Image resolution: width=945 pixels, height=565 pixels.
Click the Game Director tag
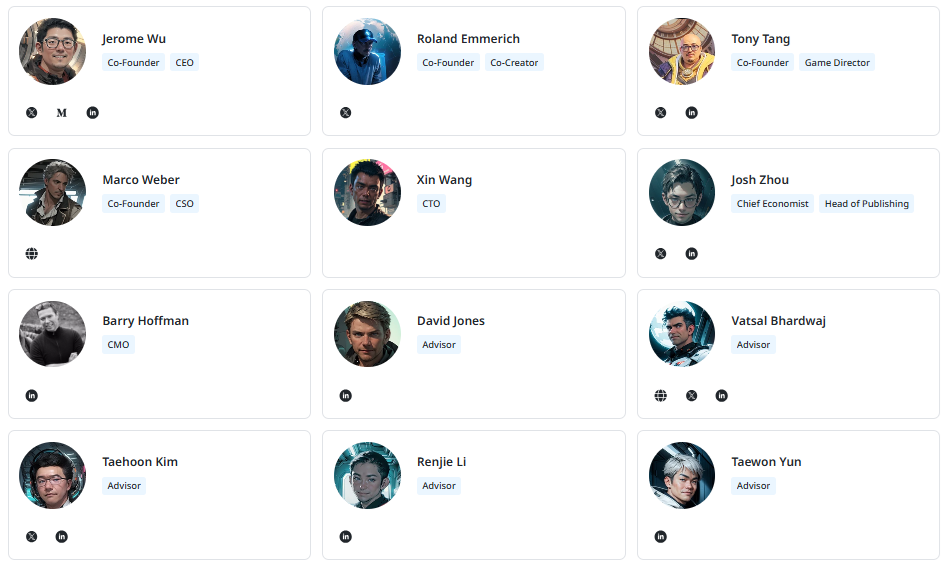(x=837, y=63)
